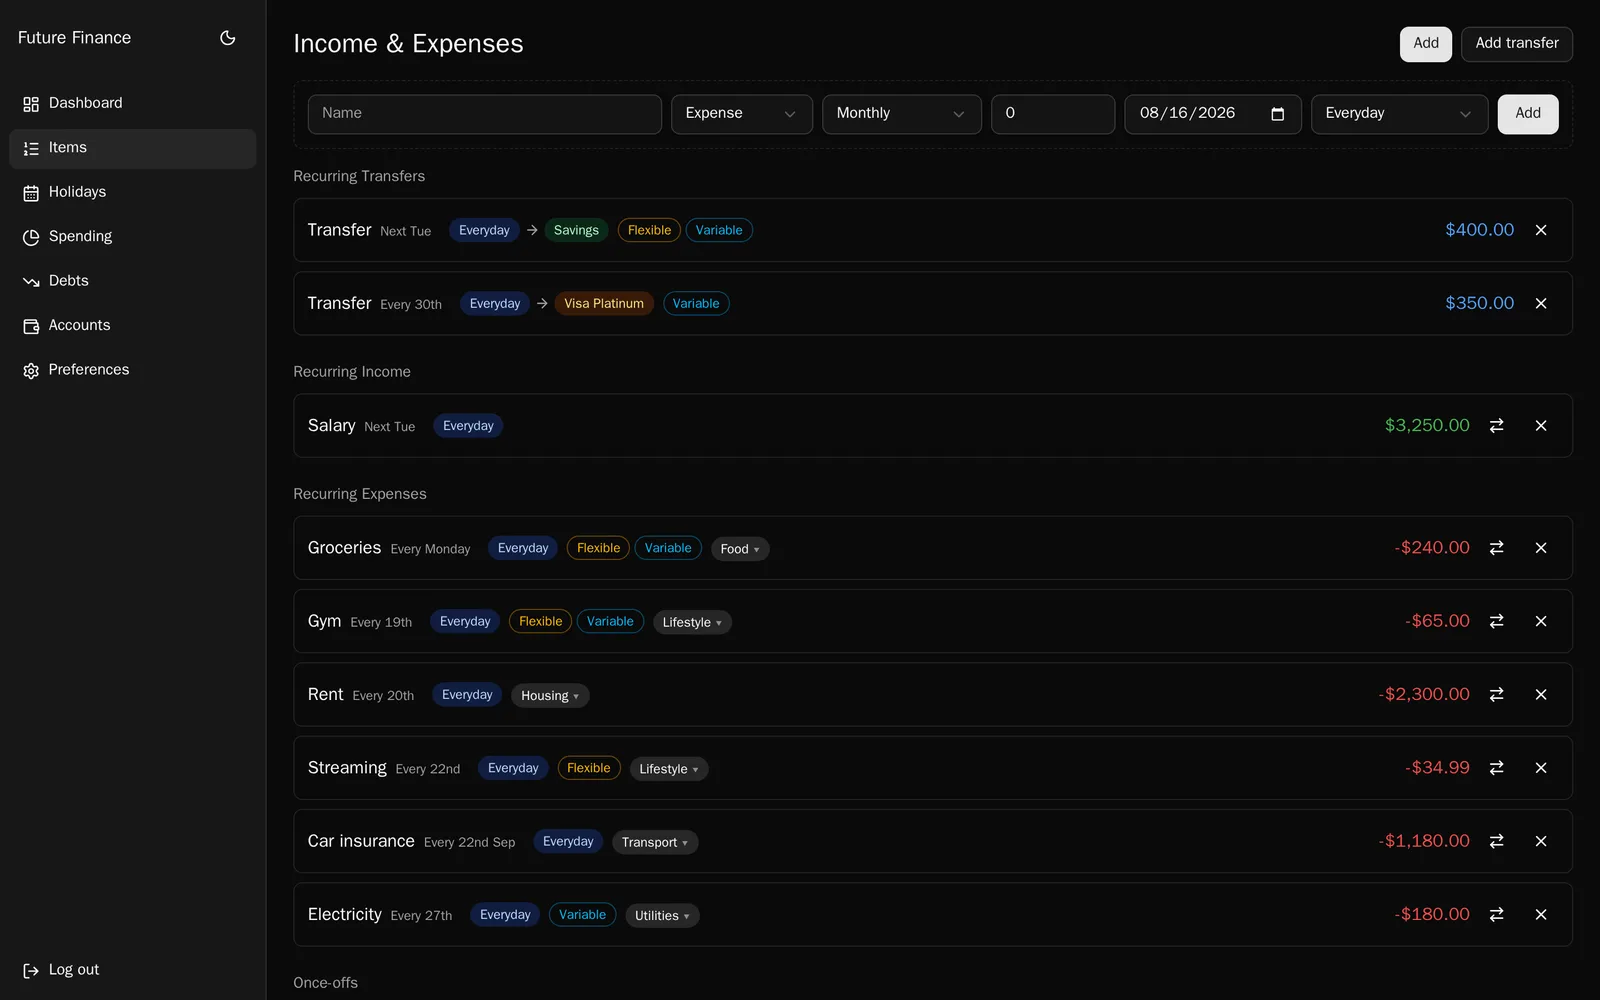Click the $3,250.00 Salary amount
This screenshot has width=1600, height=1000.
click(x=1427, y=426)
